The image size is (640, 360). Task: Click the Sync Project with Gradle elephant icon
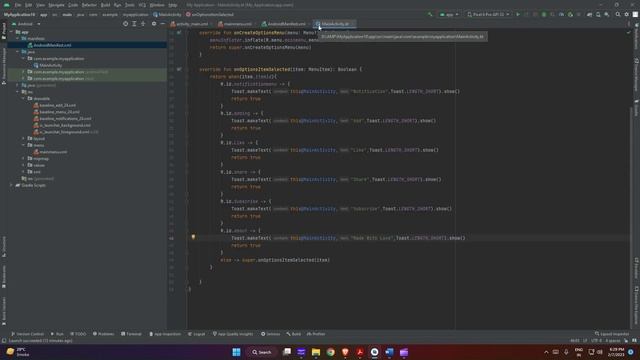589,14
